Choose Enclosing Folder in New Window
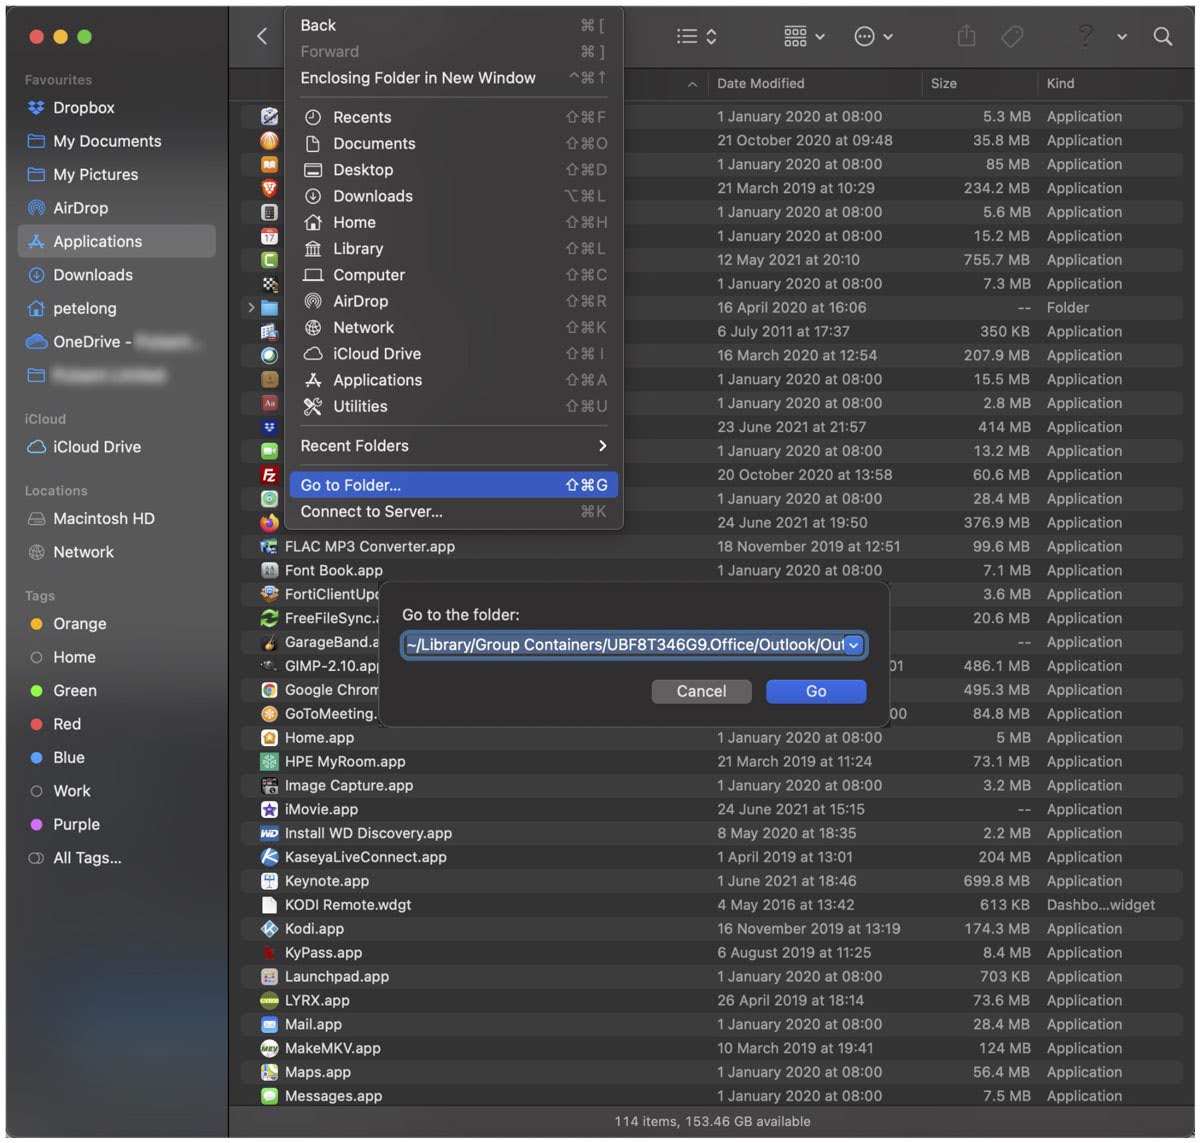The image size is (1200, 1143). (x=453, y=78)
